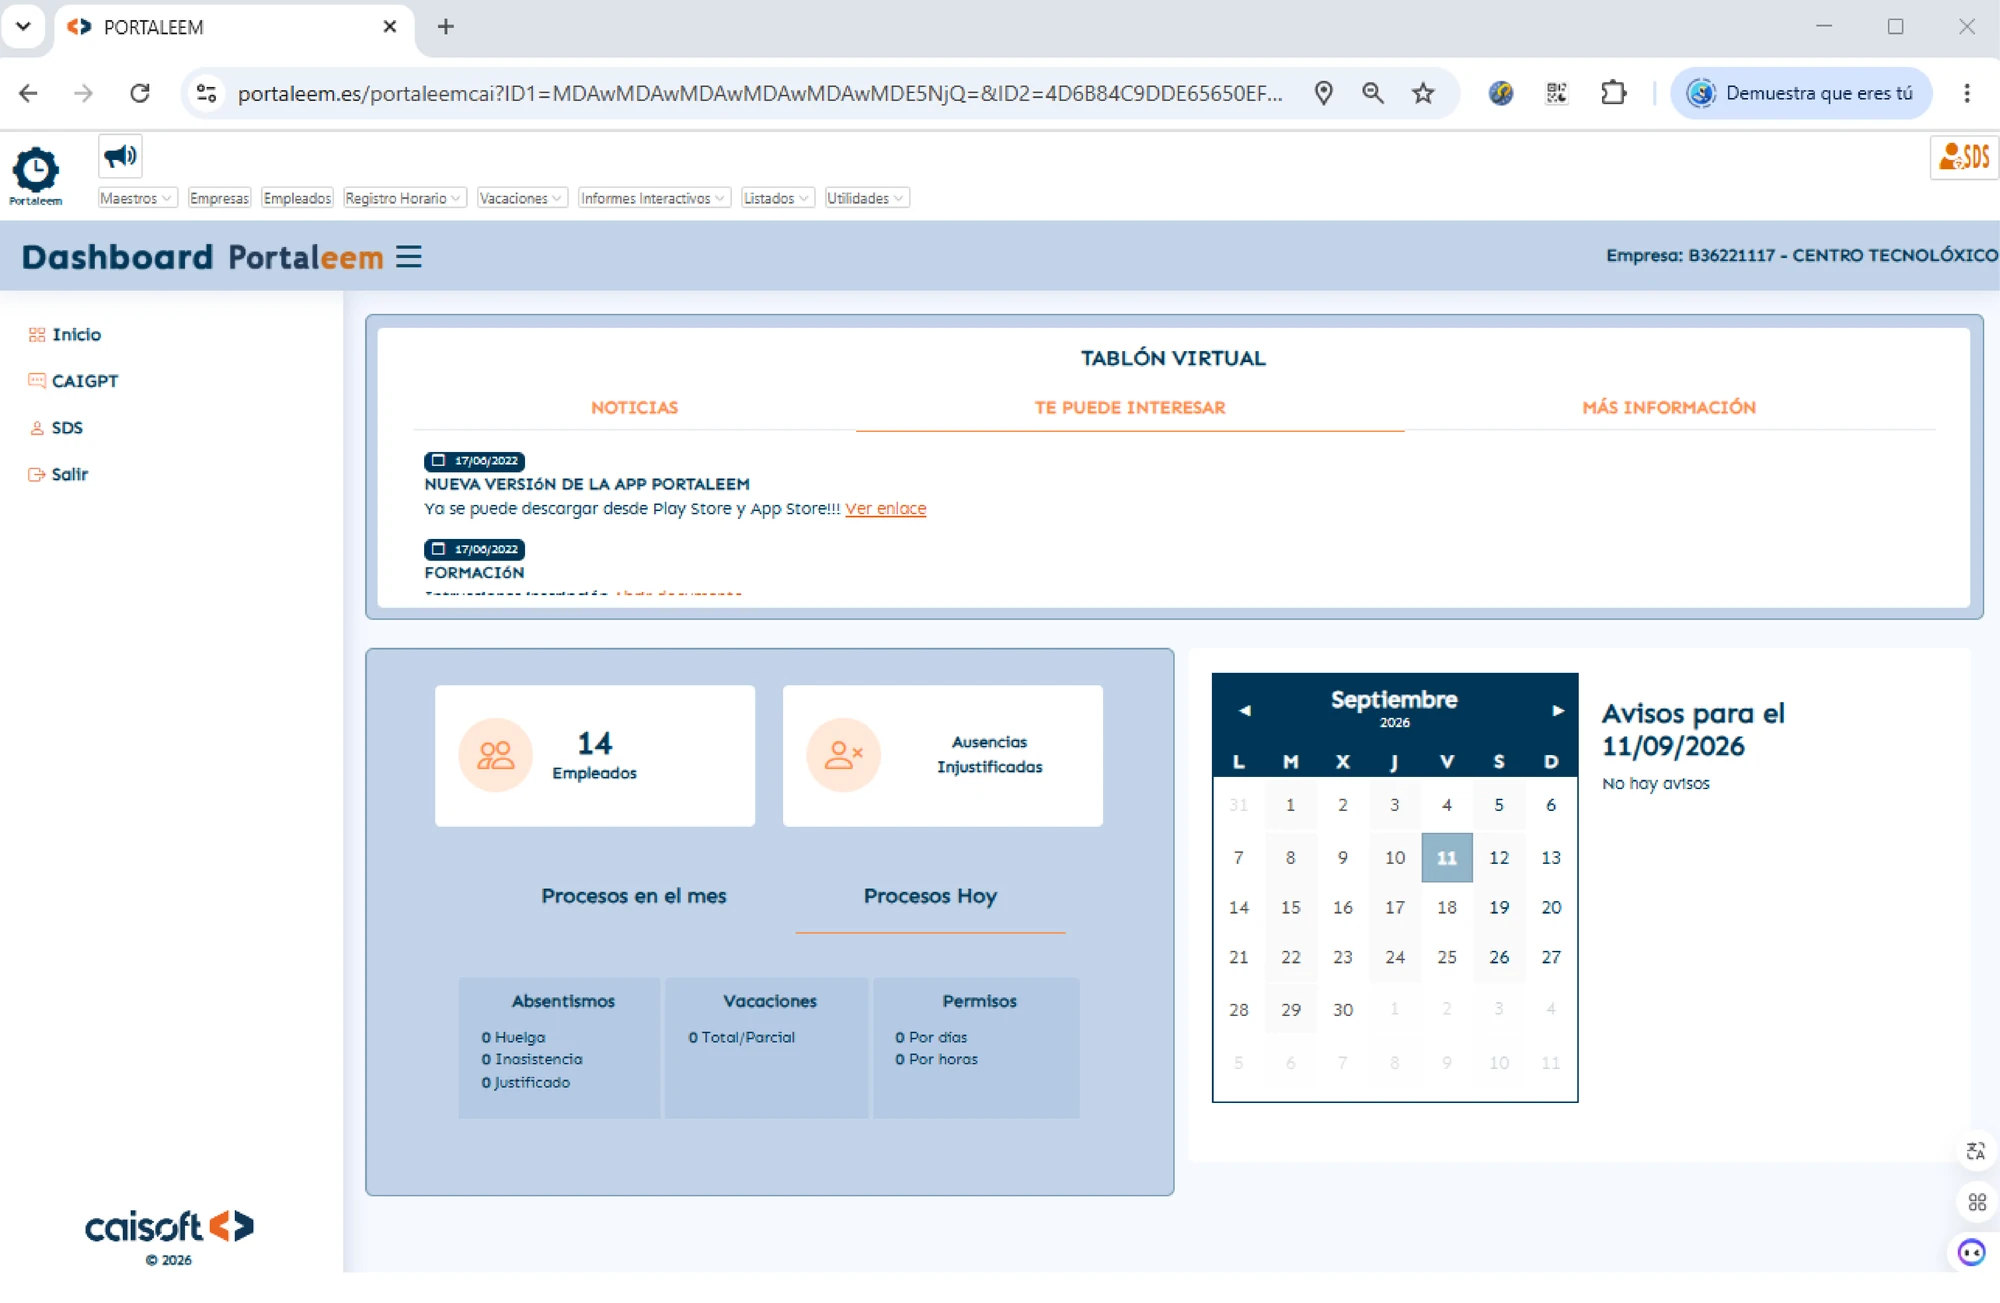
Task: Select day 1 of Septiembre
Action: [x=1290, y=805]
